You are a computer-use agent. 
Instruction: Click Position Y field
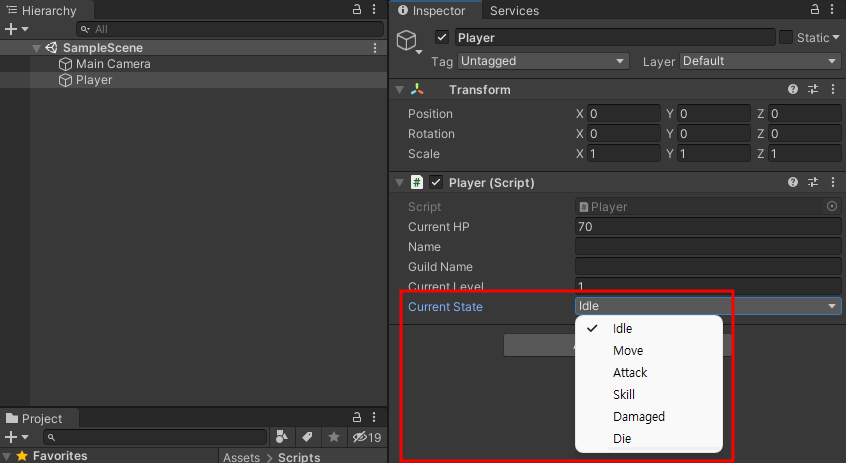714,114
